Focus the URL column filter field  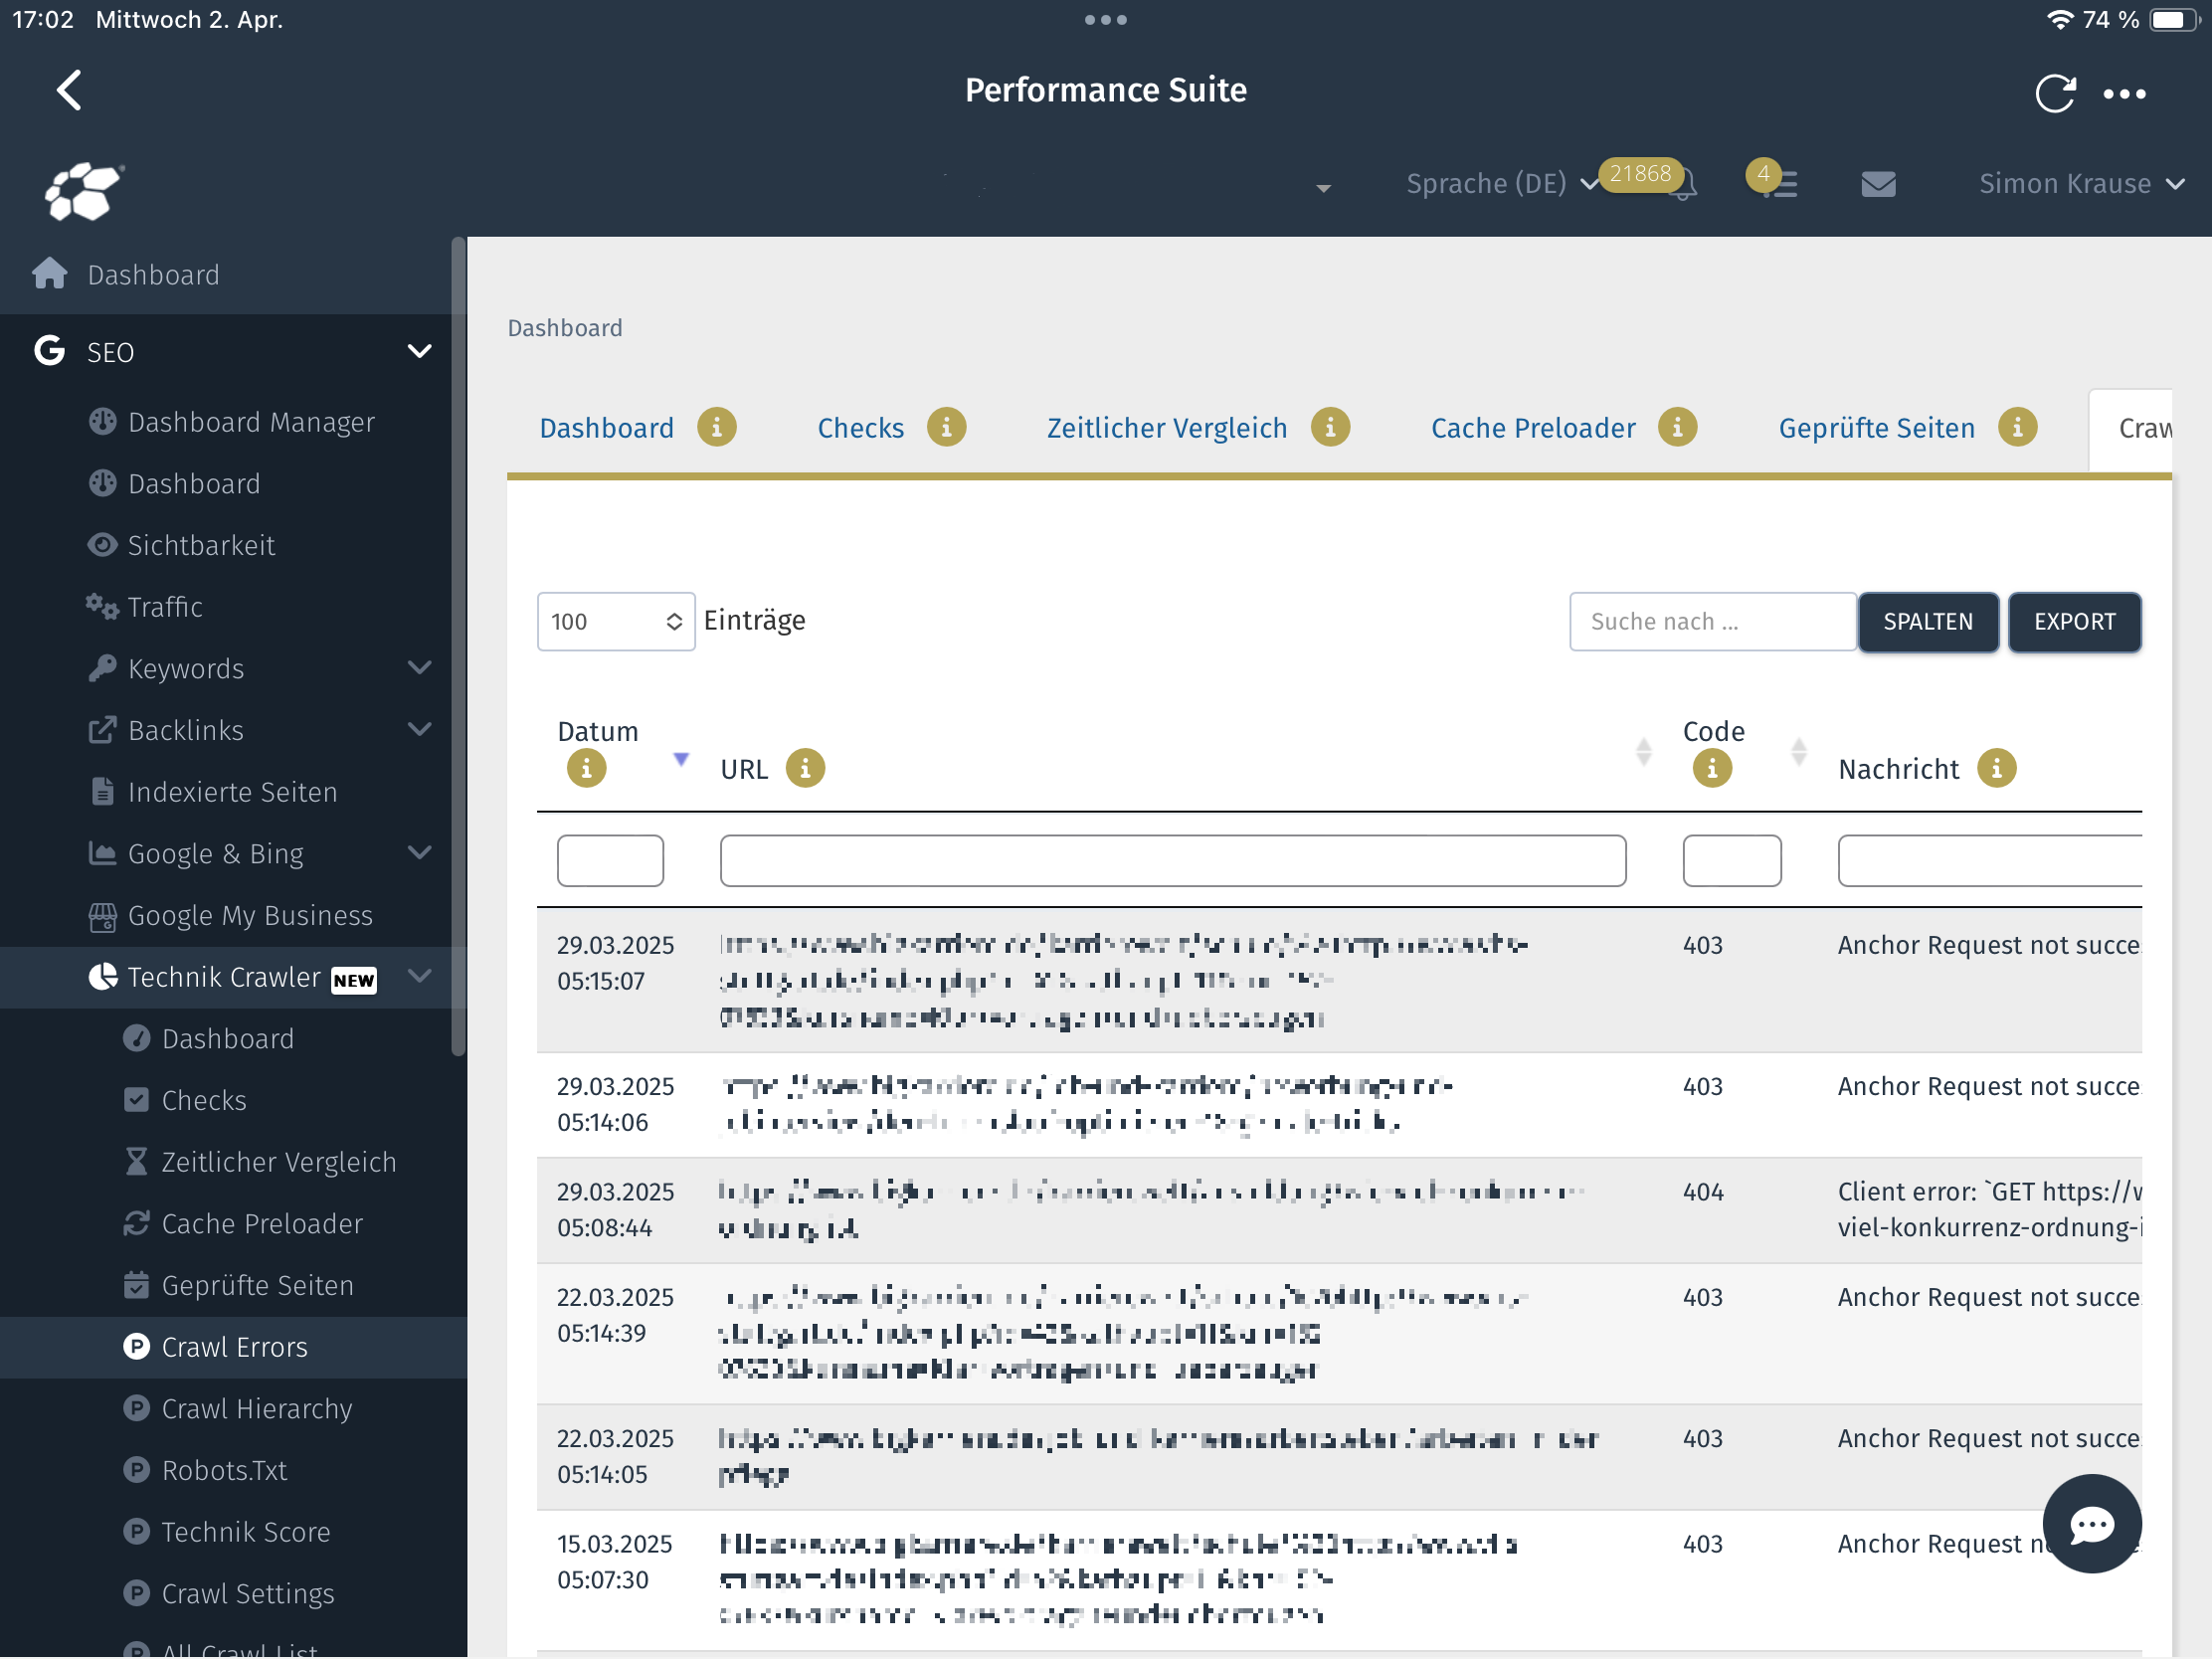click(x=1173, y=861)
